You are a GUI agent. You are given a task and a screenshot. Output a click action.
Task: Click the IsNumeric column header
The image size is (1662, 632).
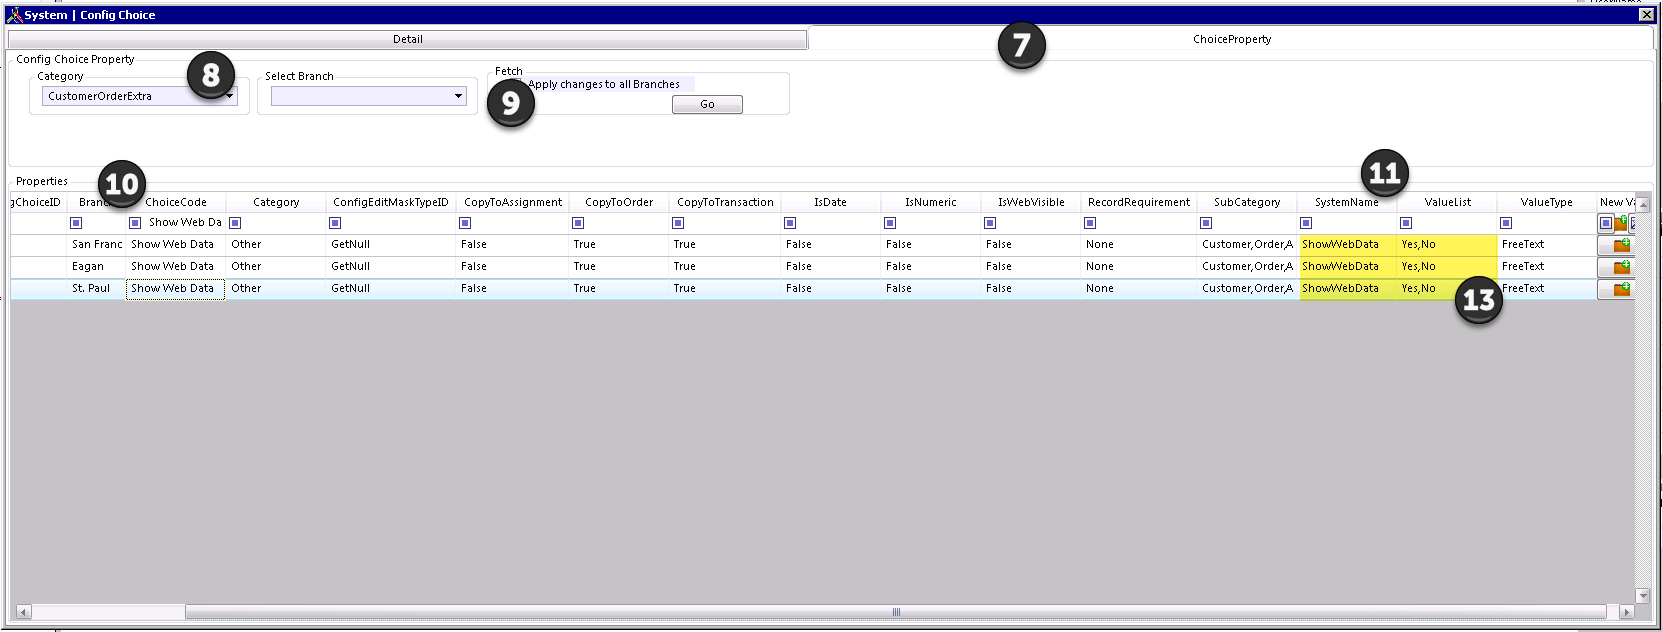931,202
